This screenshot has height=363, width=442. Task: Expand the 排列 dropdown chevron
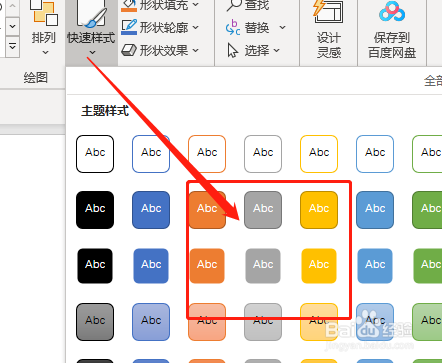[x=45, y=52]
